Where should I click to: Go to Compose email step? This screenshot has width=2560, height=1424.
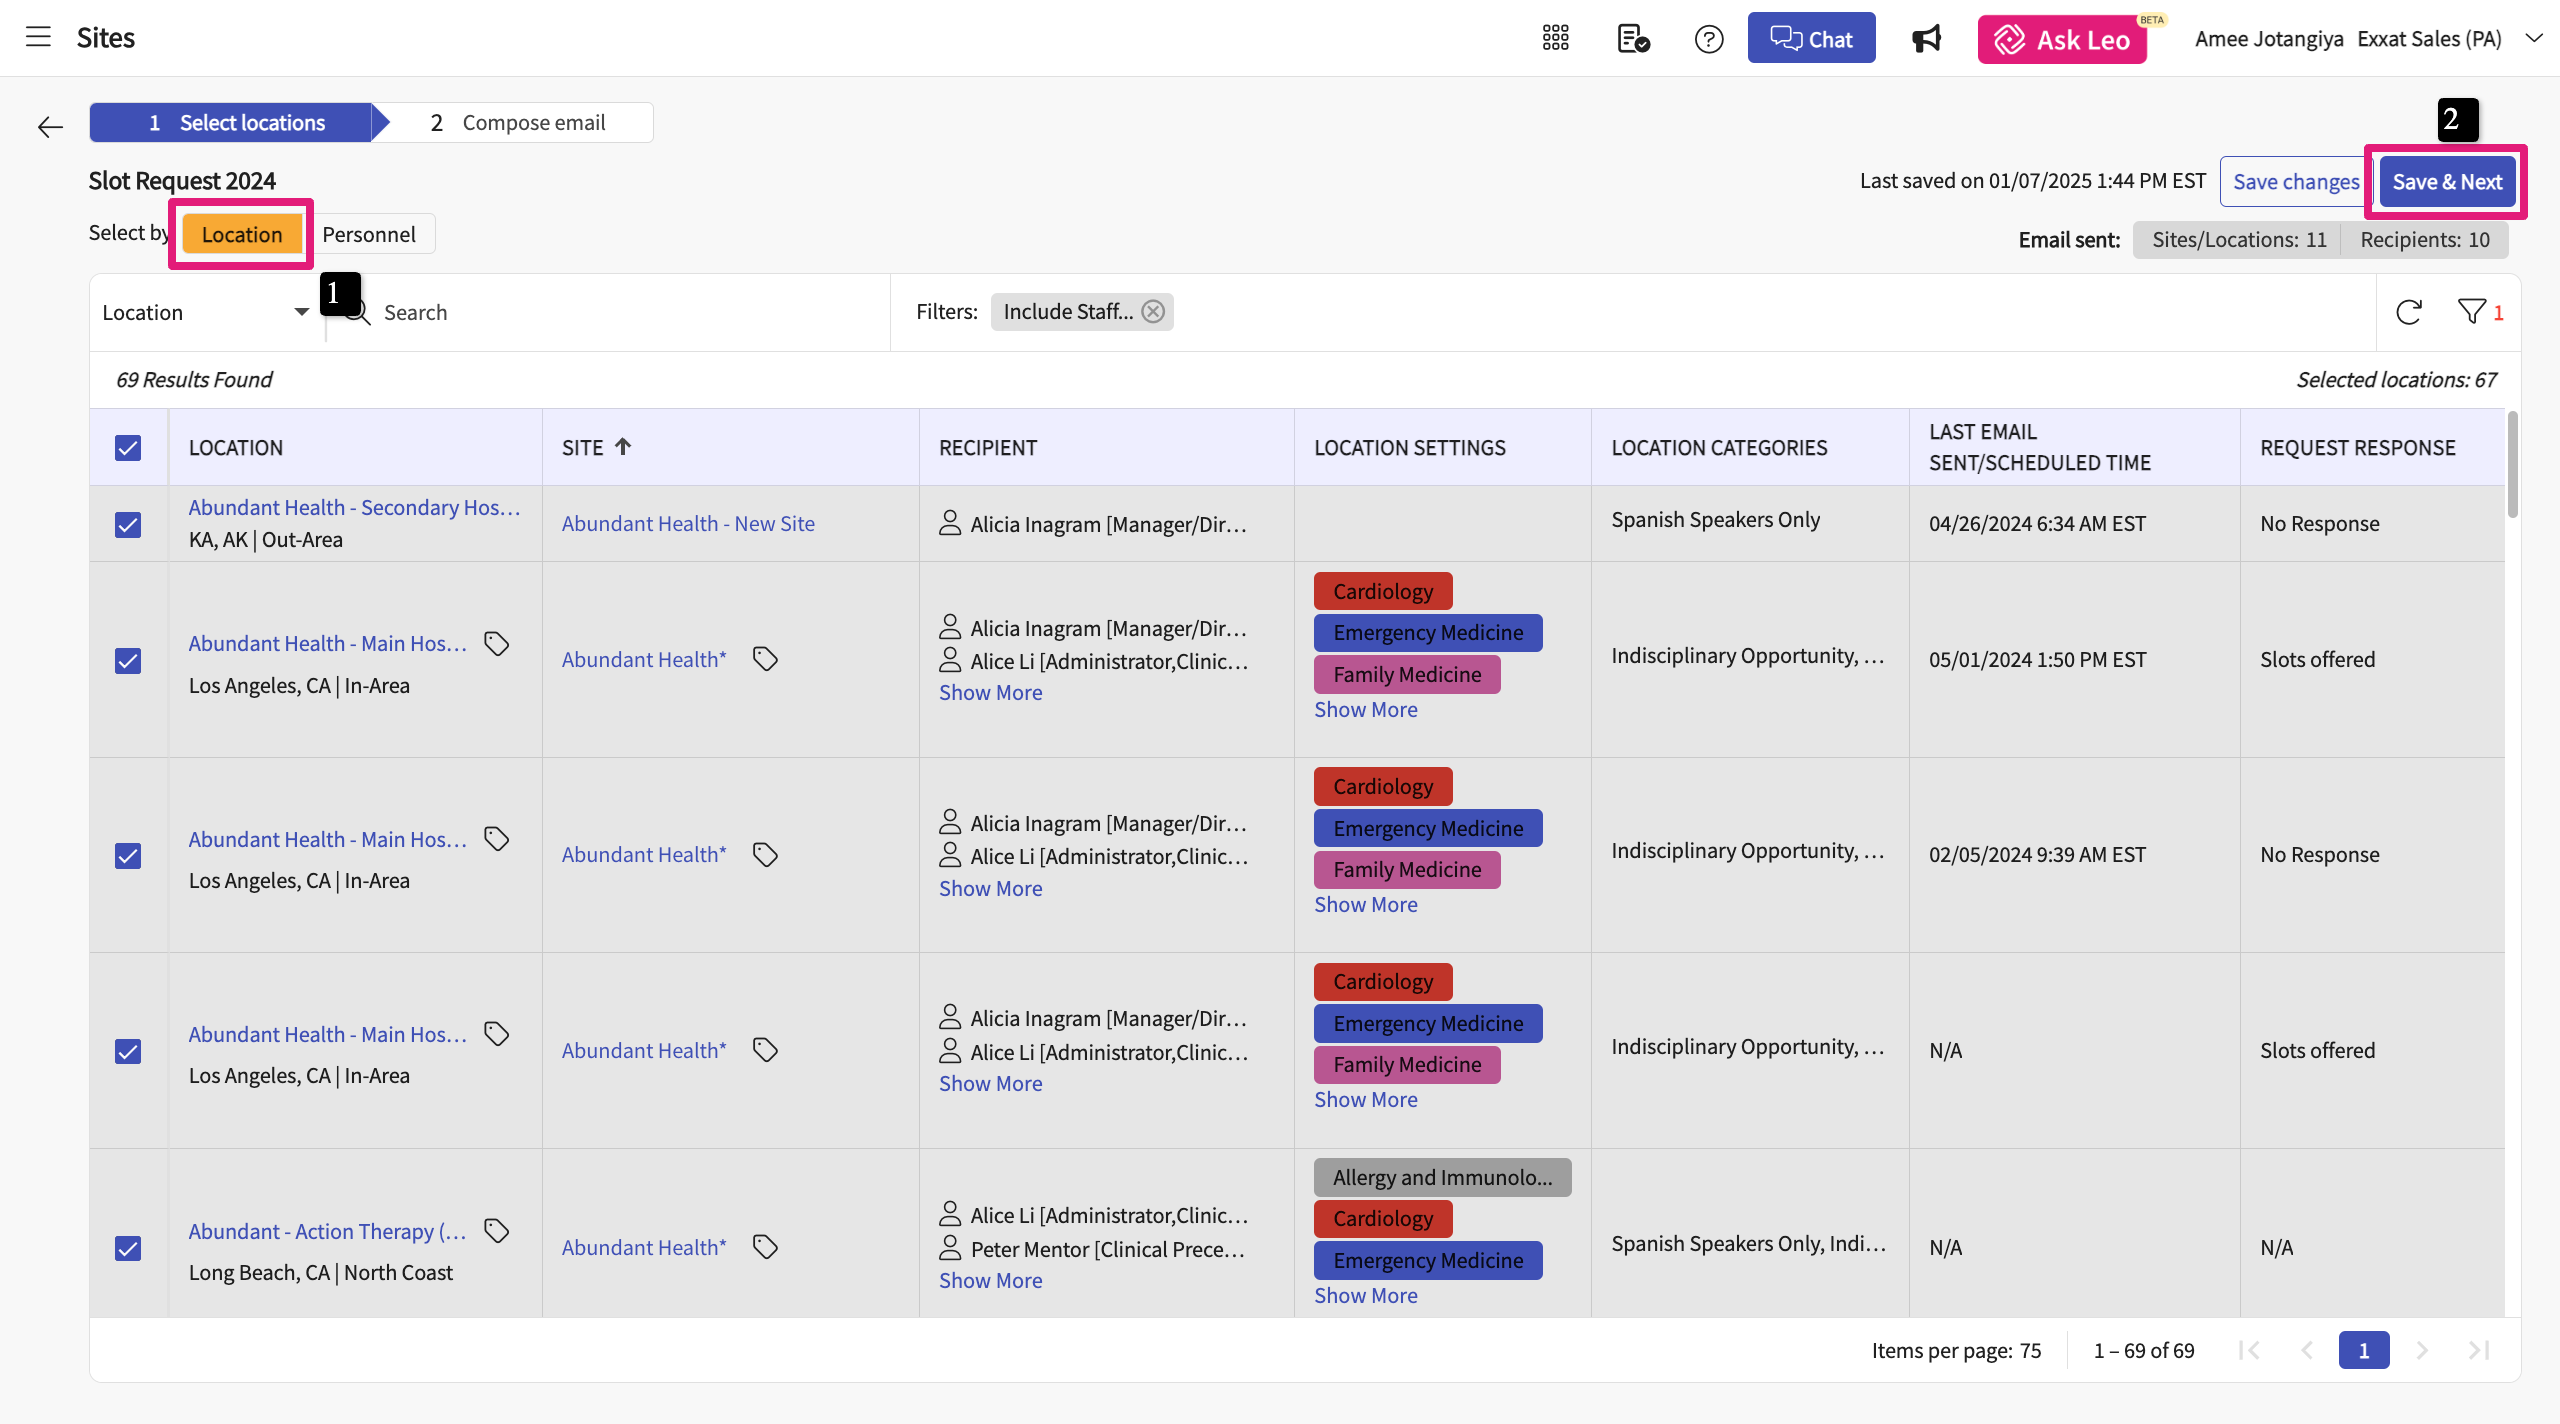(x=518, y=123)
